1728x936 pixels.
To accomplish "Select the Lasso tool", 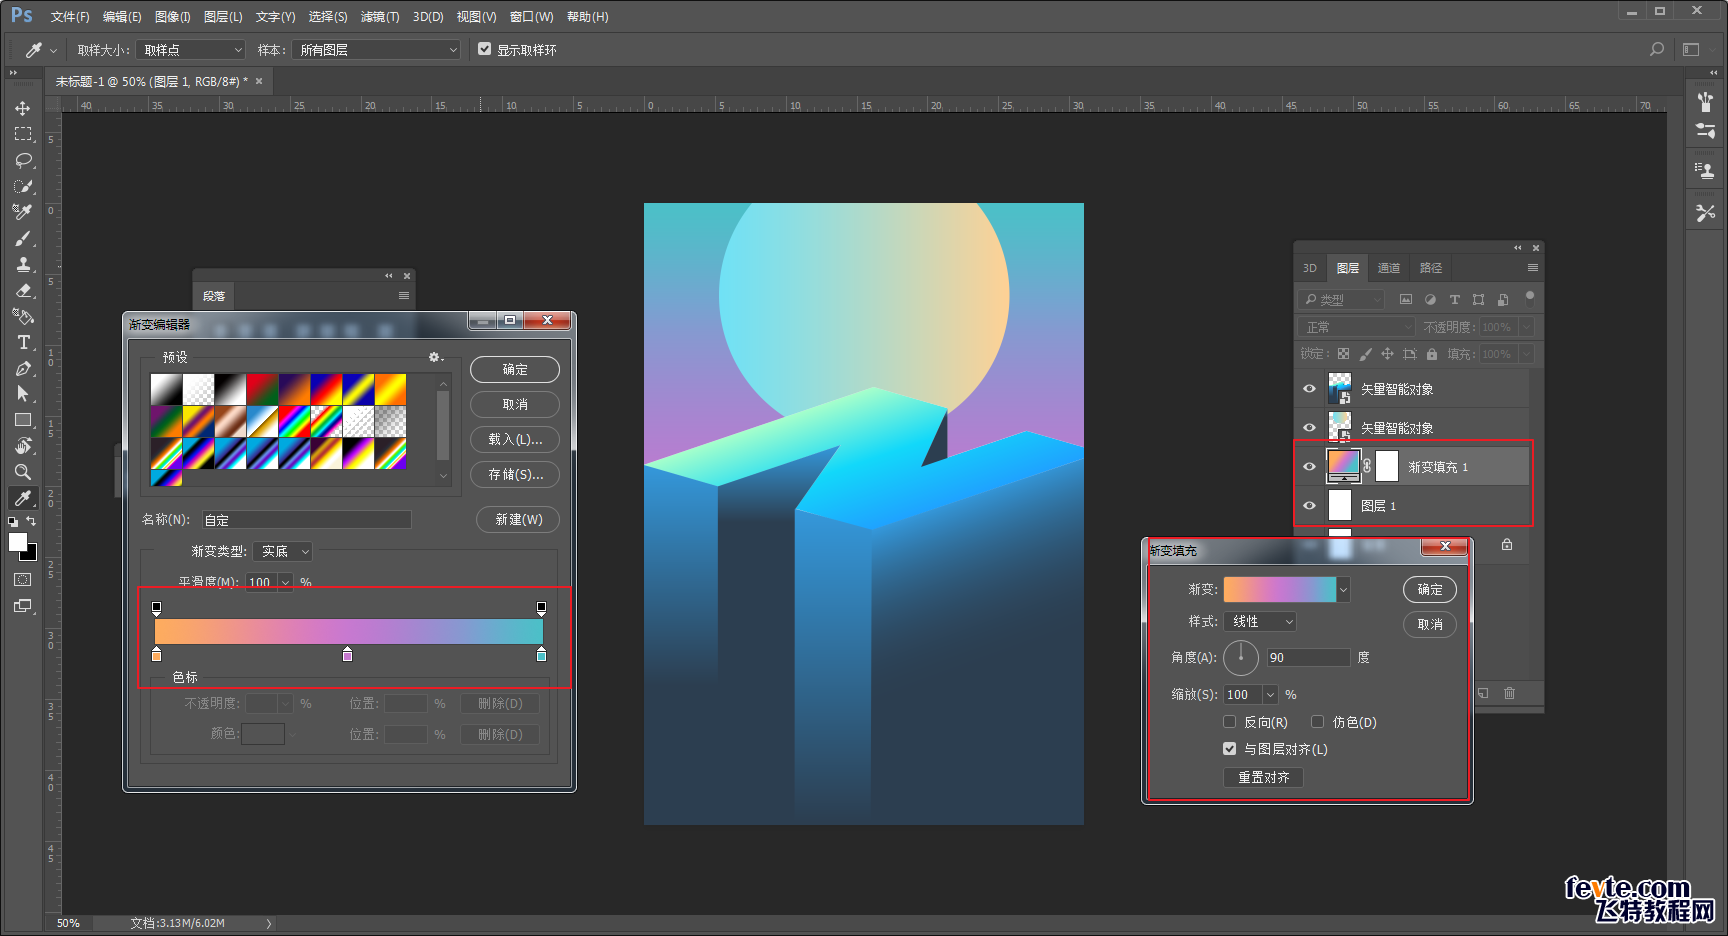I will click(x=23, y=160).
